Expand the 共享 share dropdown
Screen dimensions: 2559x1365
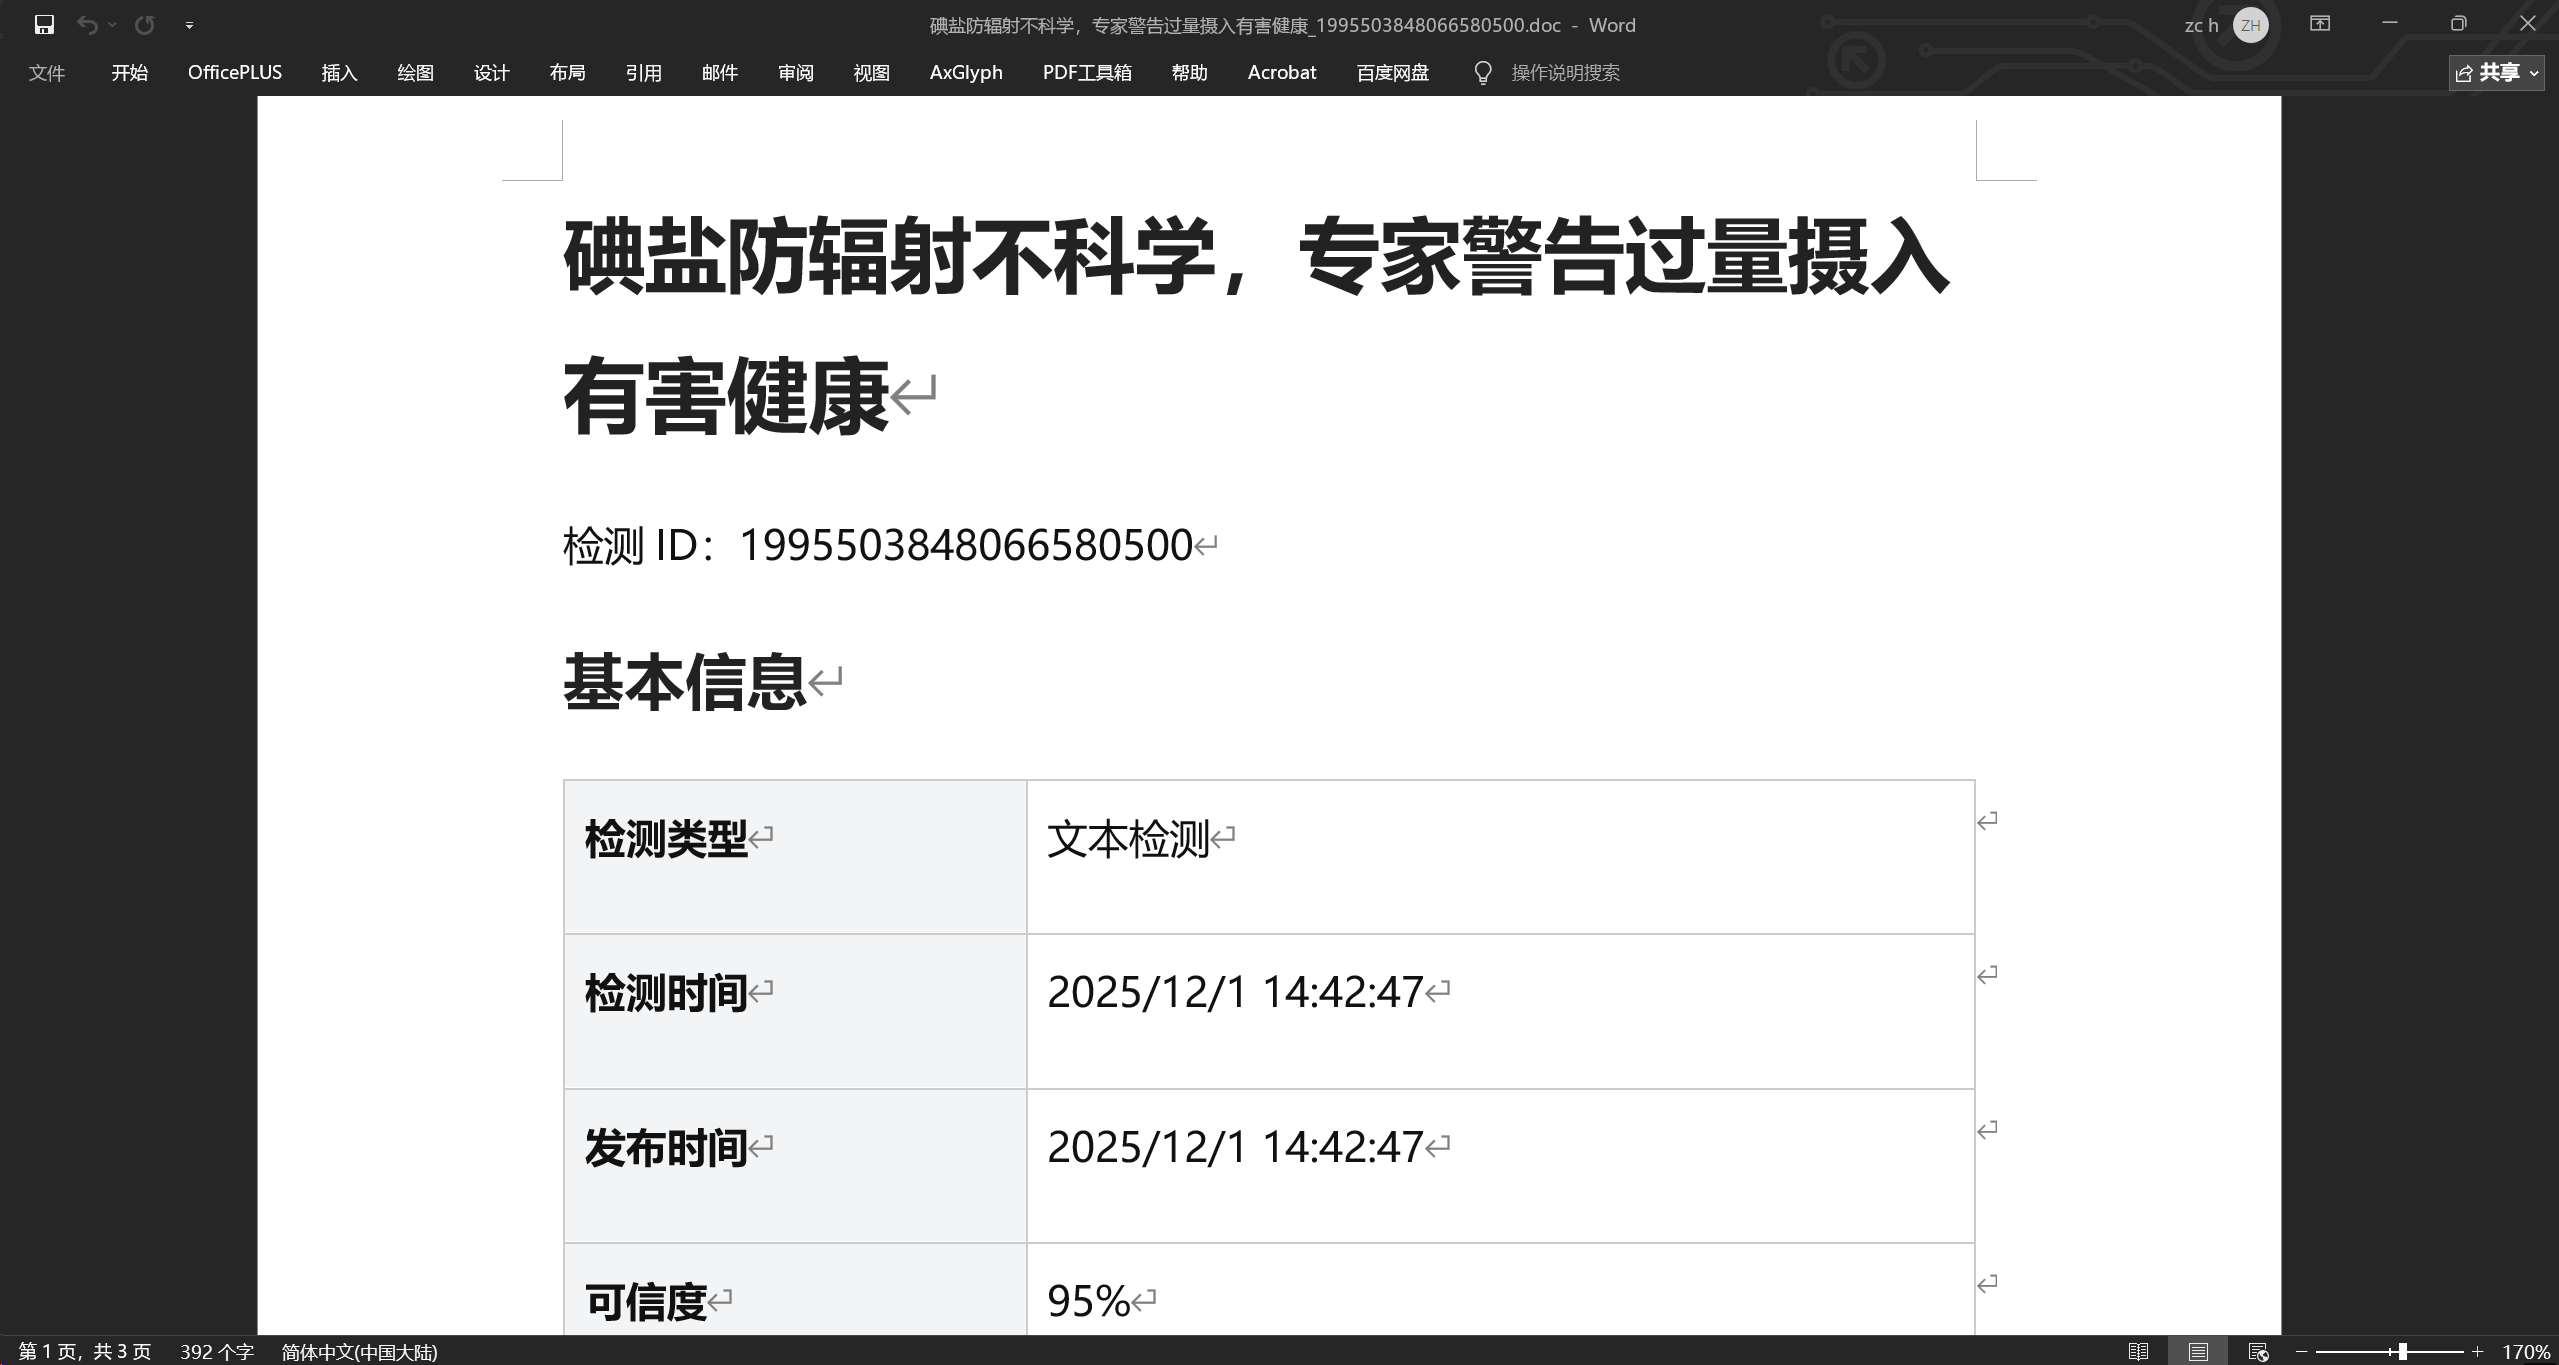coord(2534,73)
